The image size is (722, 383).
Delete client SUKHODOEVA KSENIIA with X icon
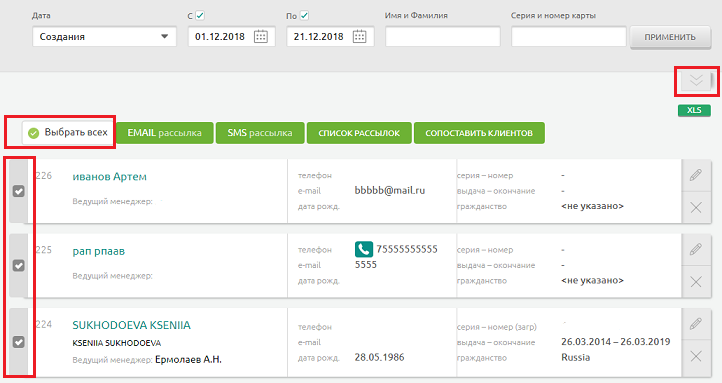[x=696, y=356]
